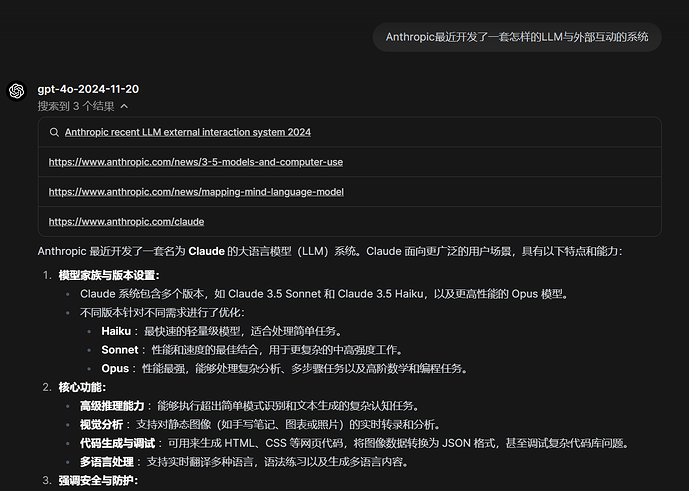Viewport: 689px width, 491px height.
Task: Click the heading '模型家族与版本设置:'
Action: [x=109, y=275]
